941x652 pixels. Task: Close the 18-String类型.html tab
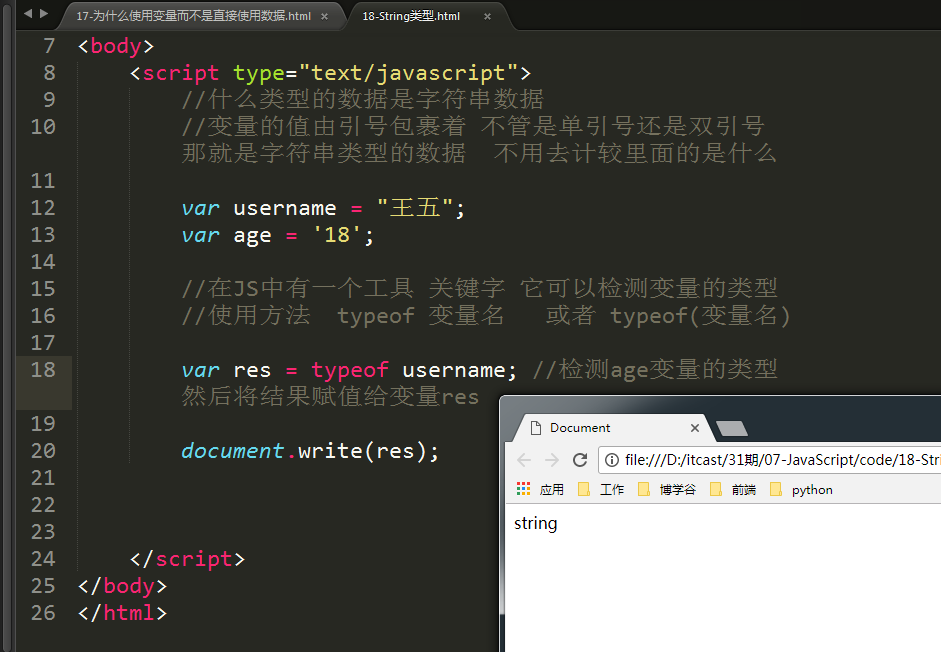coord(487,16)
